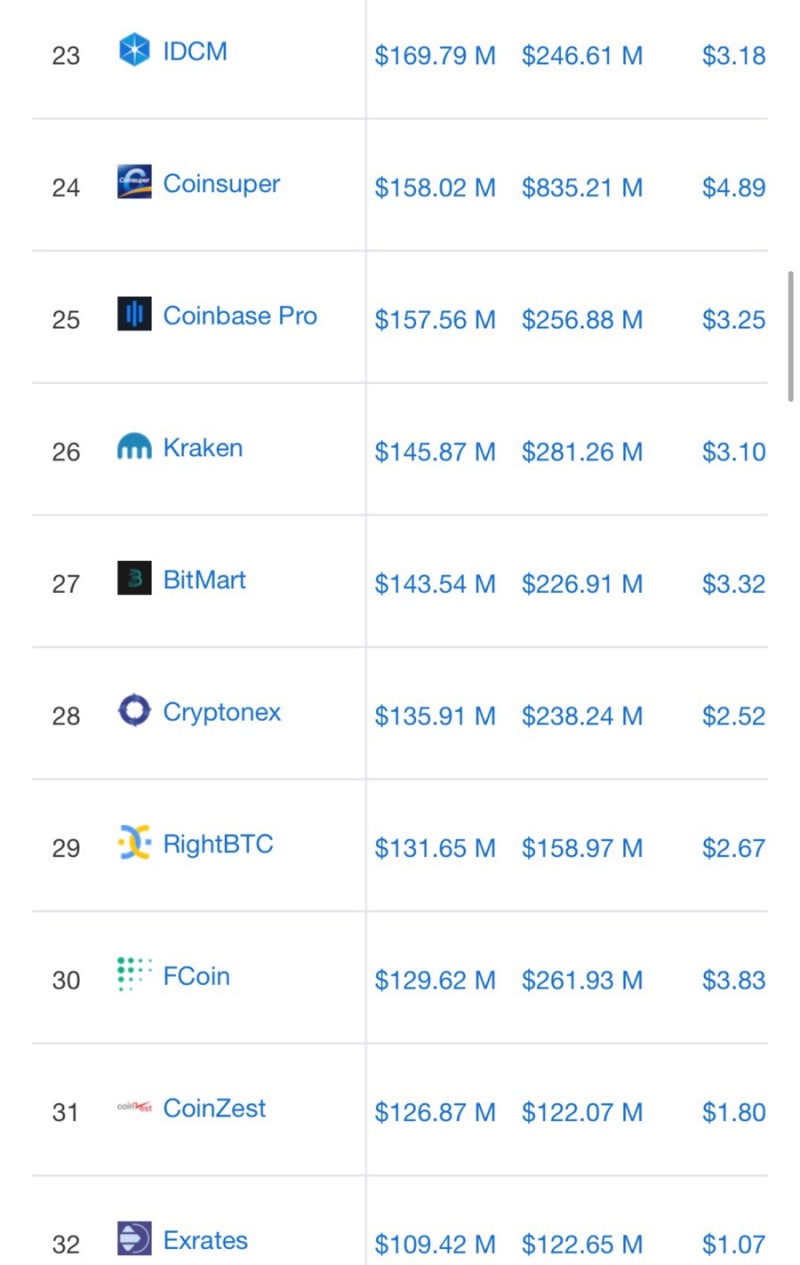Open the Coinbase Pro exchange link
This screenshot has height=1265, width=800.
click(240, 316)
